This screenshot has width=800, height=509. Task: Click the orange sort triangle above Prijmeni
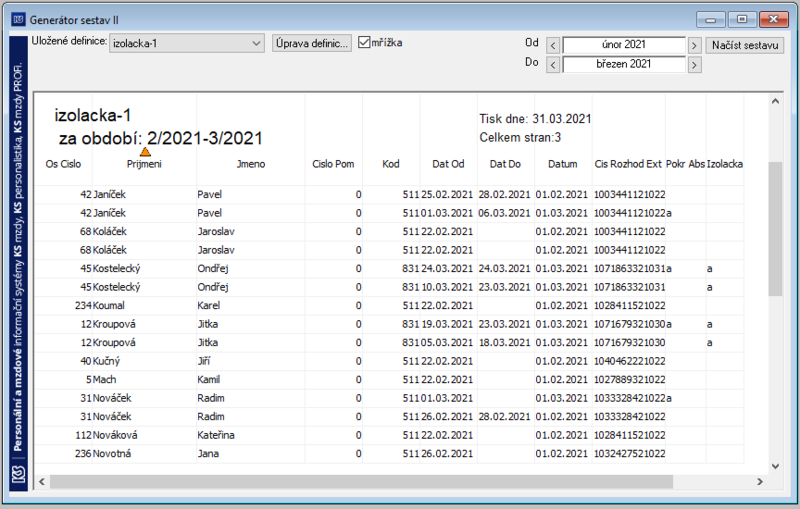(x=145, y=151)
